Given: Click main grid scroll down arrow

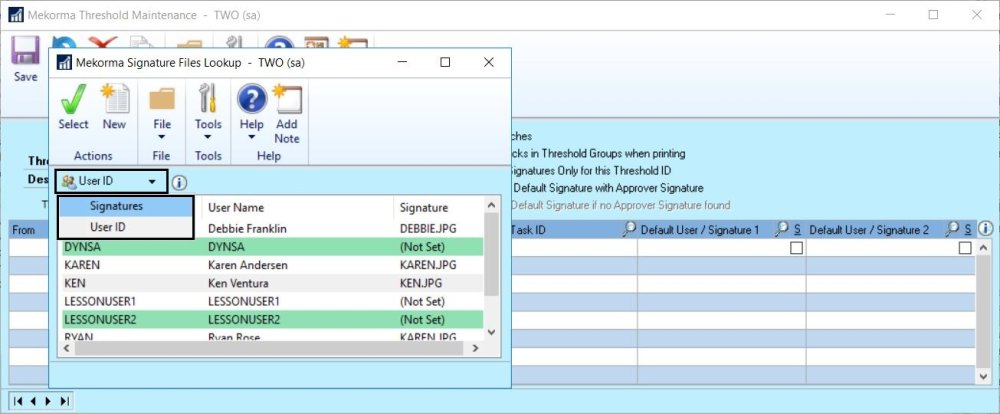Looking at the screenshot, I should tap(984, 377).
